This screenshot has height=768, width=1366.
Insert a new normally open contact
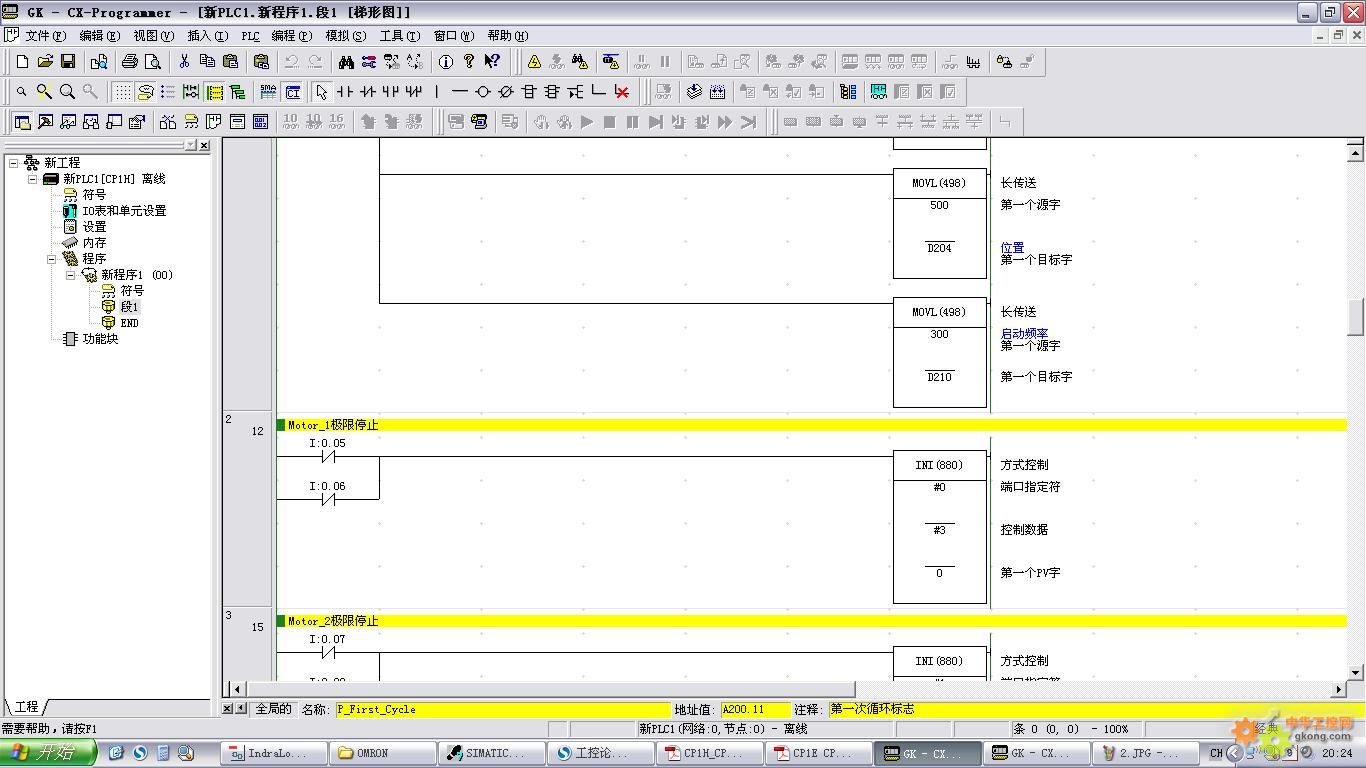tap(345, 92)
